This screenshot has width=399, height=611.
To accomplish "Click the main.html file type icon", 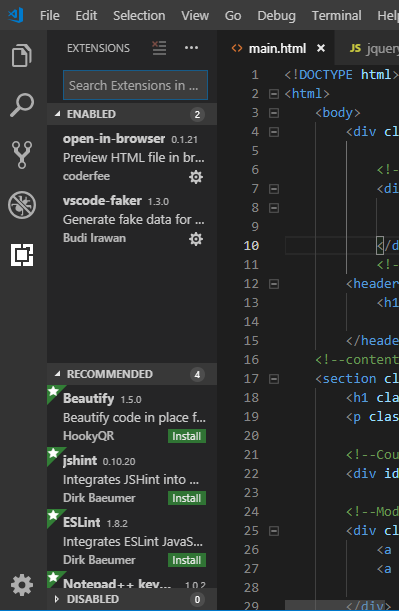I will (x=237, y=48).
